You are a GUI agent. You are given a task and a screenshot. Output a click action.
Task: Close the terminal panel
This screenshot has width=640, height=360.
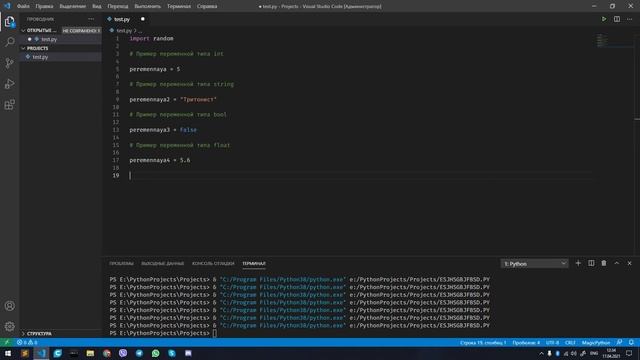click(x=629, y=263)
